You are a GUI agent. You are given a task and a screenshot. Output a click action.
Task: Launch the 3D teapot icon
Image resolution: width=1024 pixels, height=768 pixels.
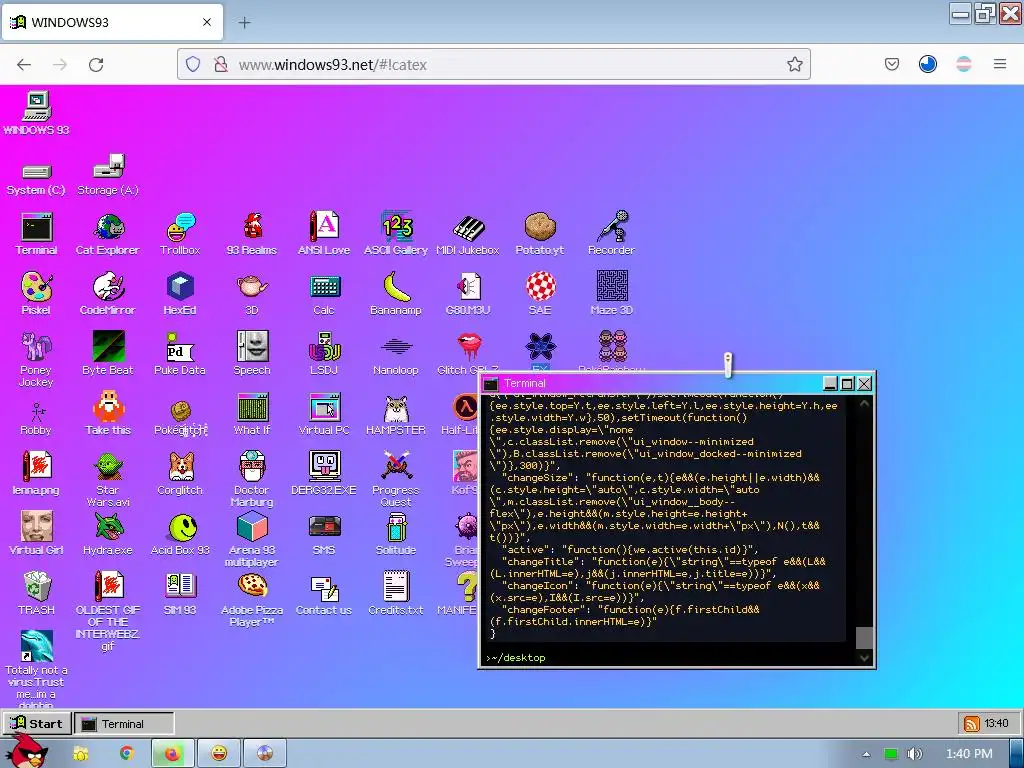click(252, 294)
